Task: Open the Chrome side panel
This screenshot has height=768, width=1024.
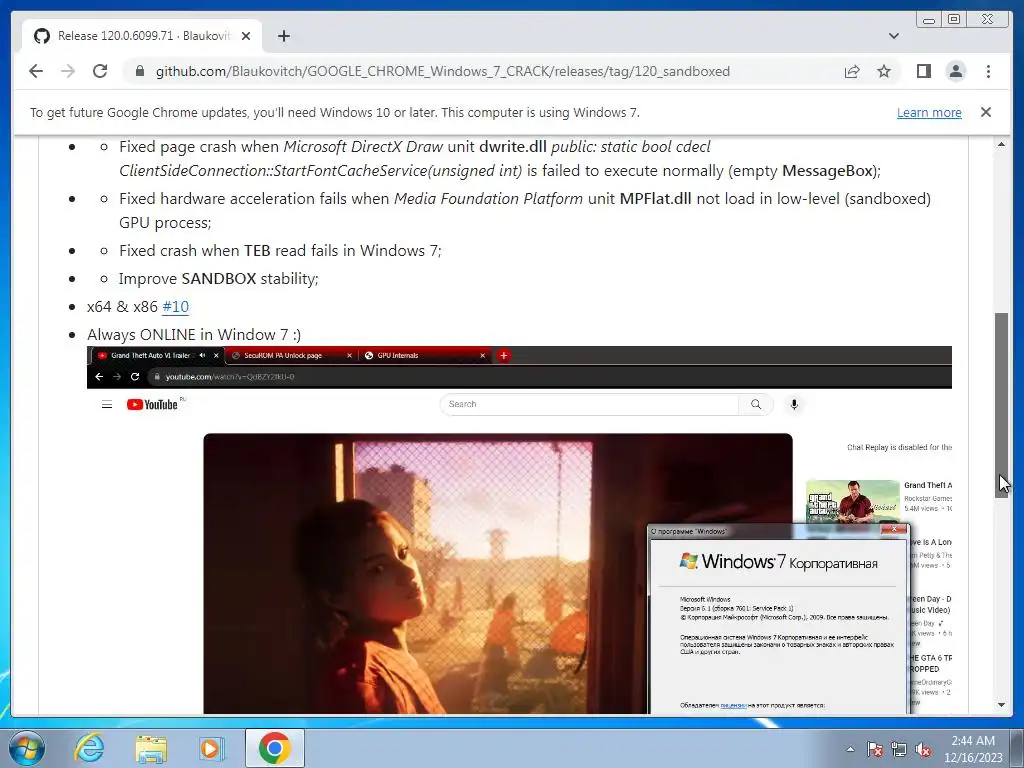Action: pyautogui.click(x=923, y=71)
